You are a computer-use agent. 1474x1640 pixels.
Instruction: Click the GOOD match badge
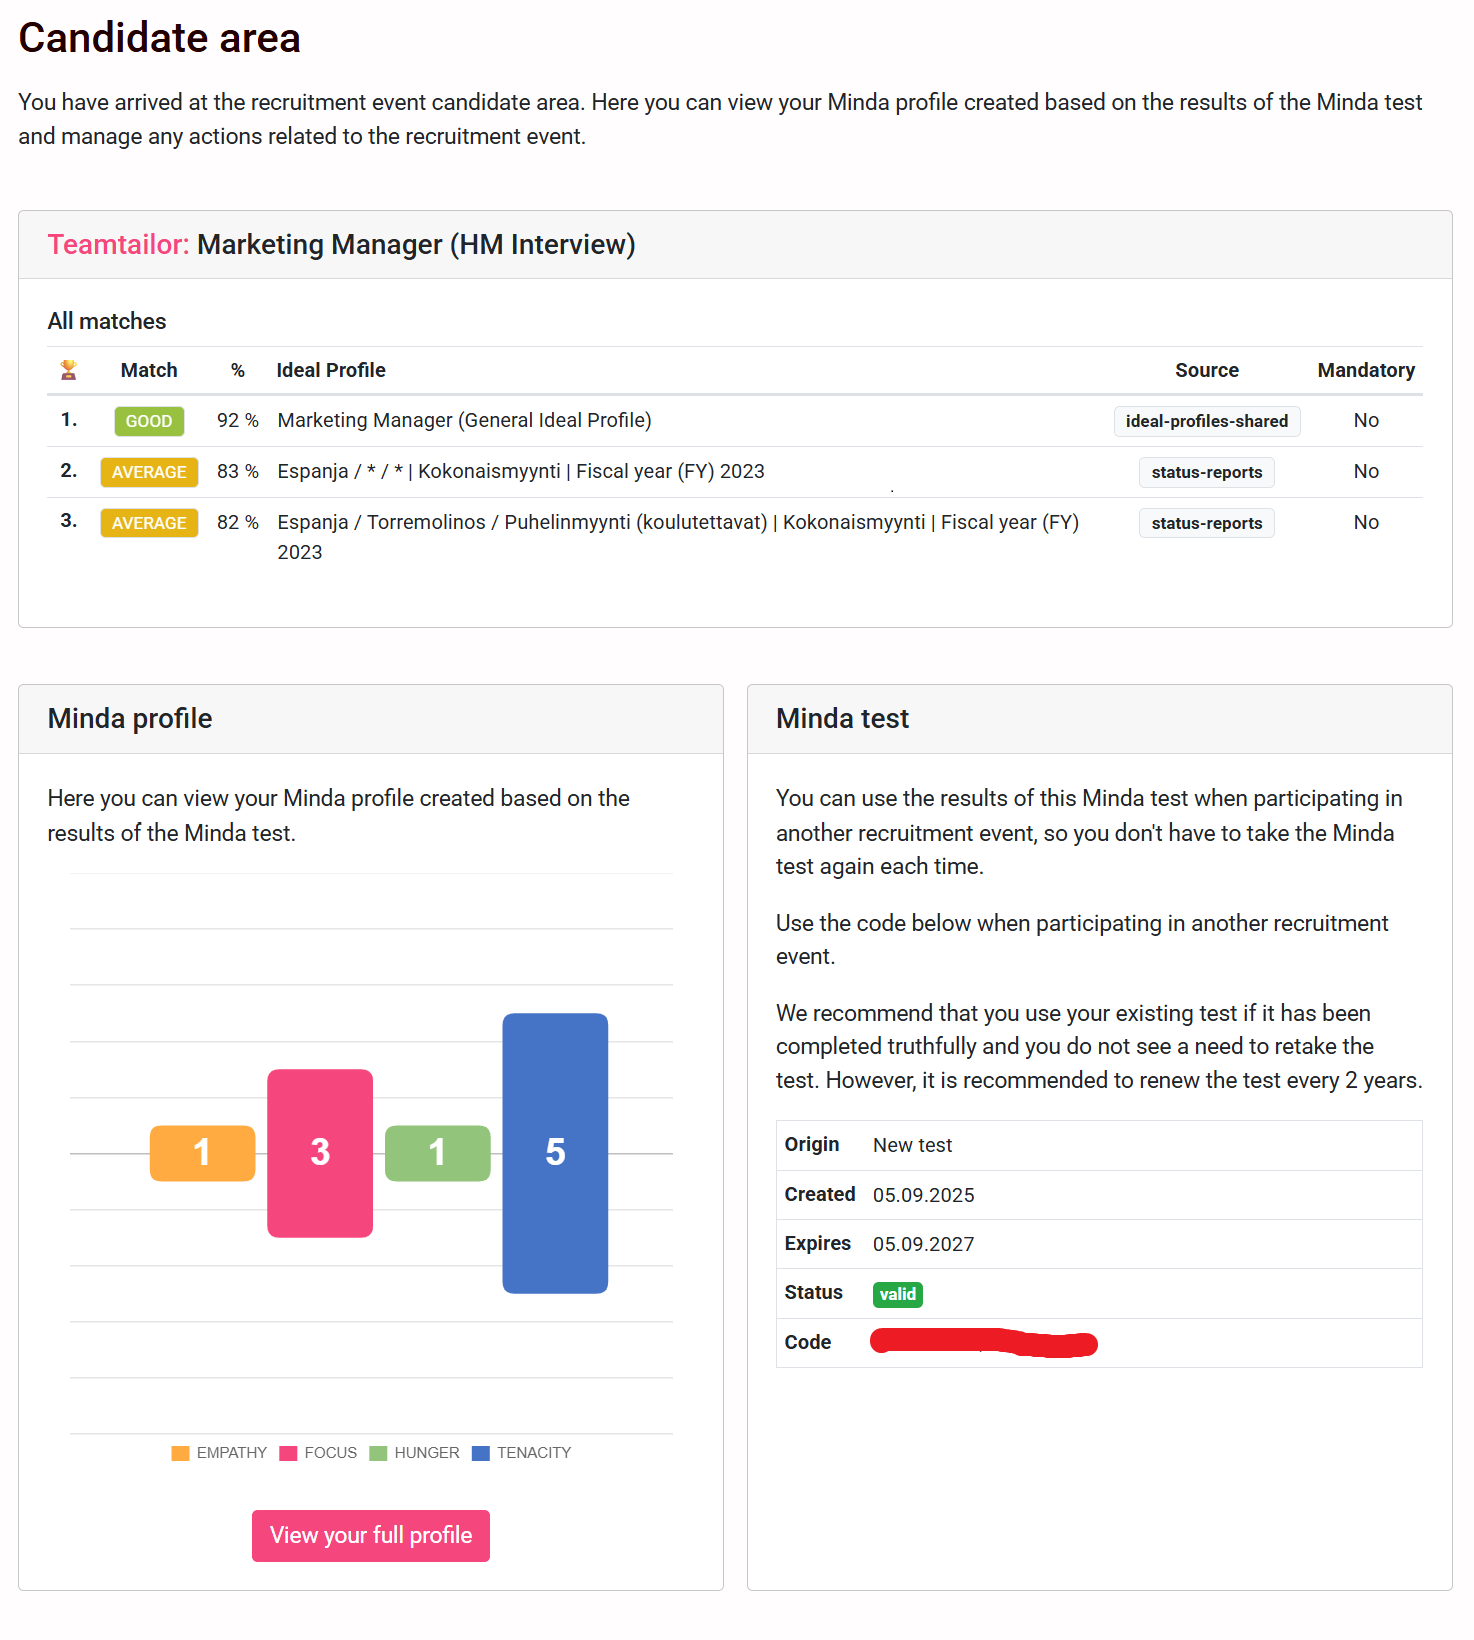coord(149,421)
